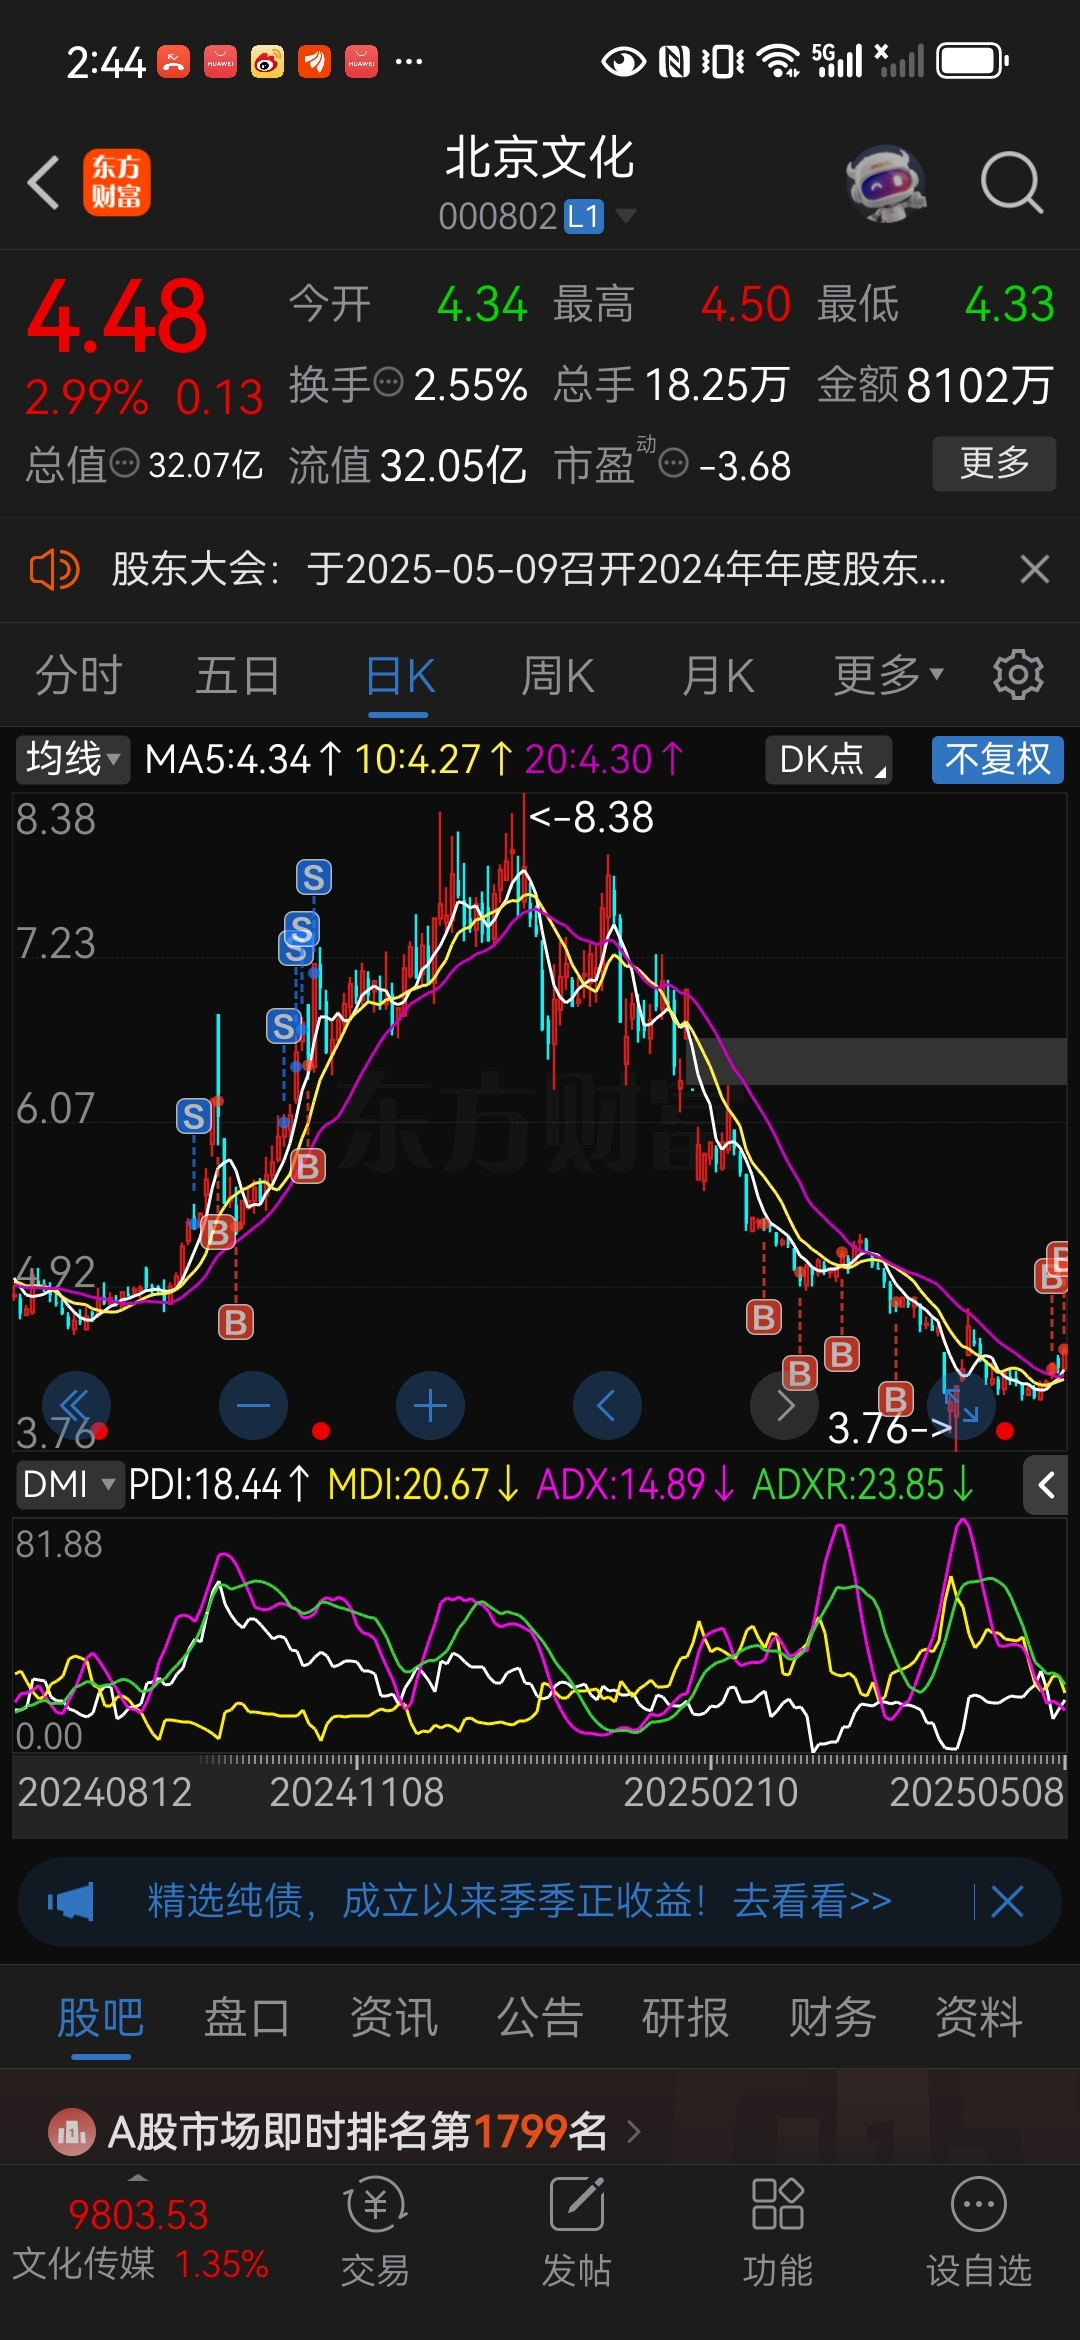Image resolution: width=1080 pixels, height=2340 pixels.
Task: Tap 设自选 add to watchlist icon
Action: pos(978,2204)
